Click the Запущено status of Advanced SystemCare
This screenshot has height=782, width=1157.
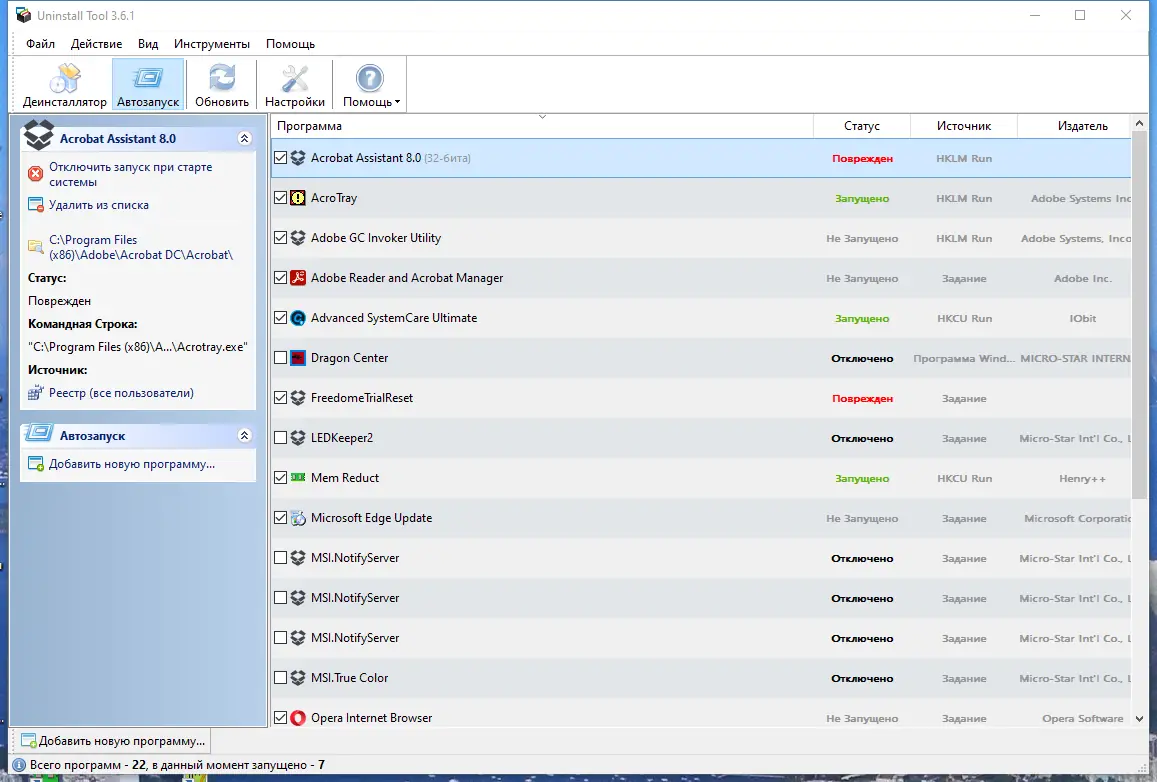click(862, 319)
